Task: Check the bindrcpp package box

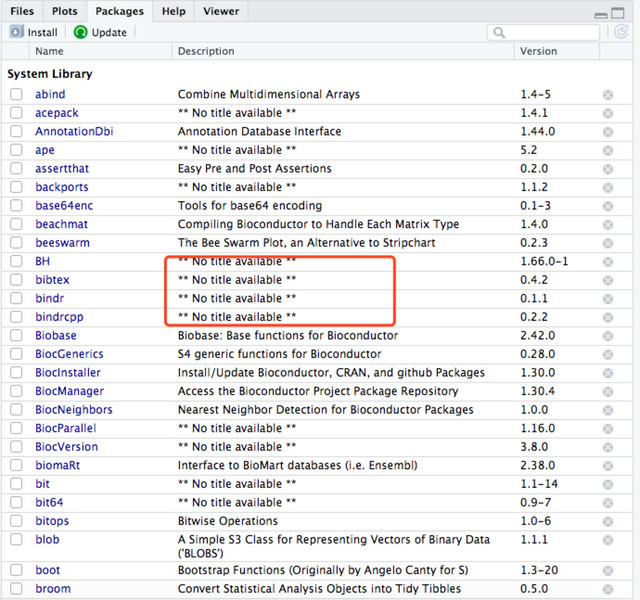Action: tap(16, 317)
